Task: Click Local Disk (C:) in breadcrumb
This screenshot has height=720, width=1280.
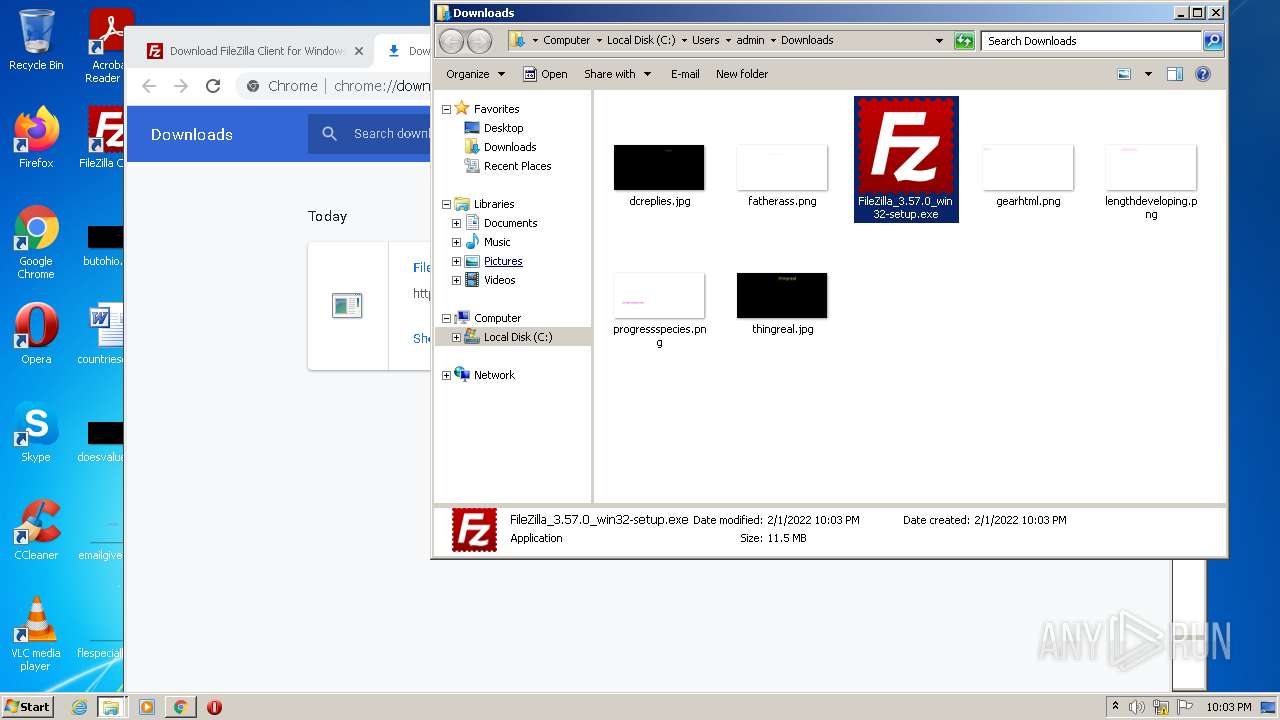Action: click(641, 41)
